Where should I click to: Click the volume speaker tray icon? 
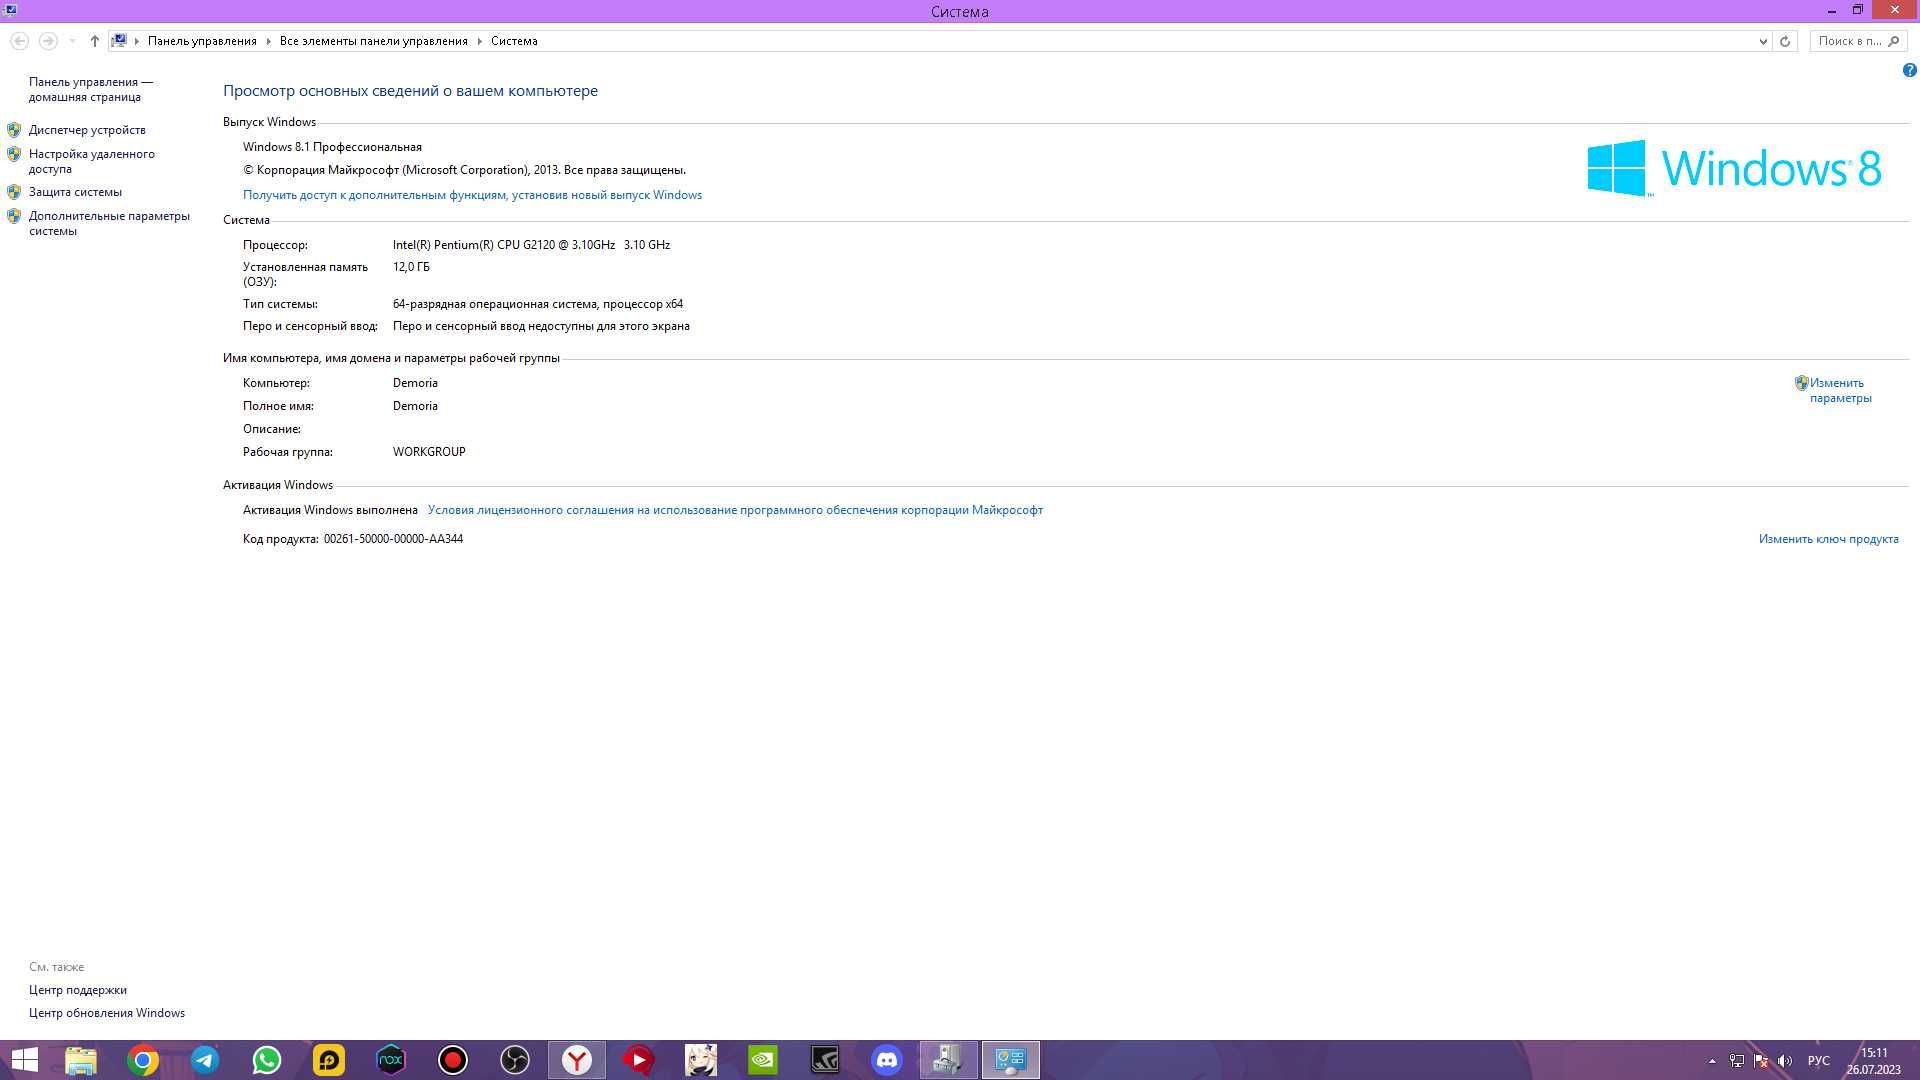pos(1785,1061)
